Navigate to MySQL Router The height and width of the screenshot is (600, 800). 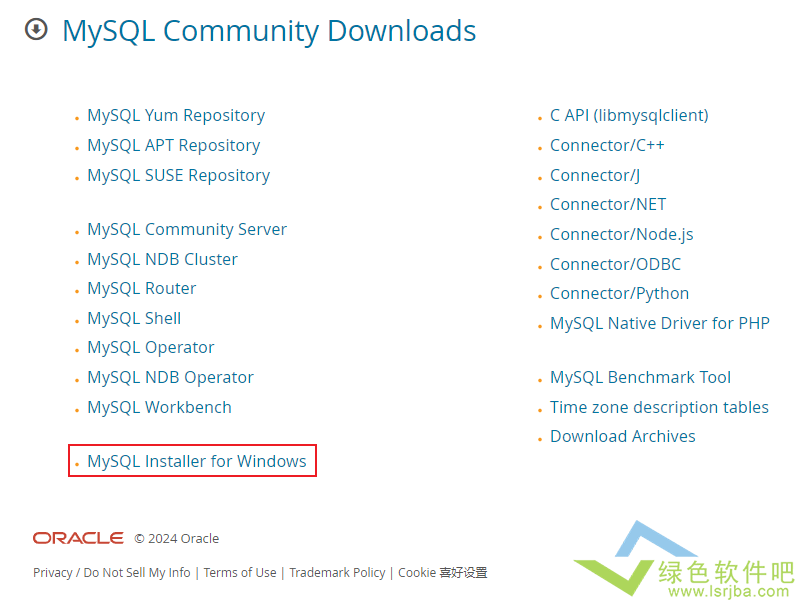click(x=141, y=289)
